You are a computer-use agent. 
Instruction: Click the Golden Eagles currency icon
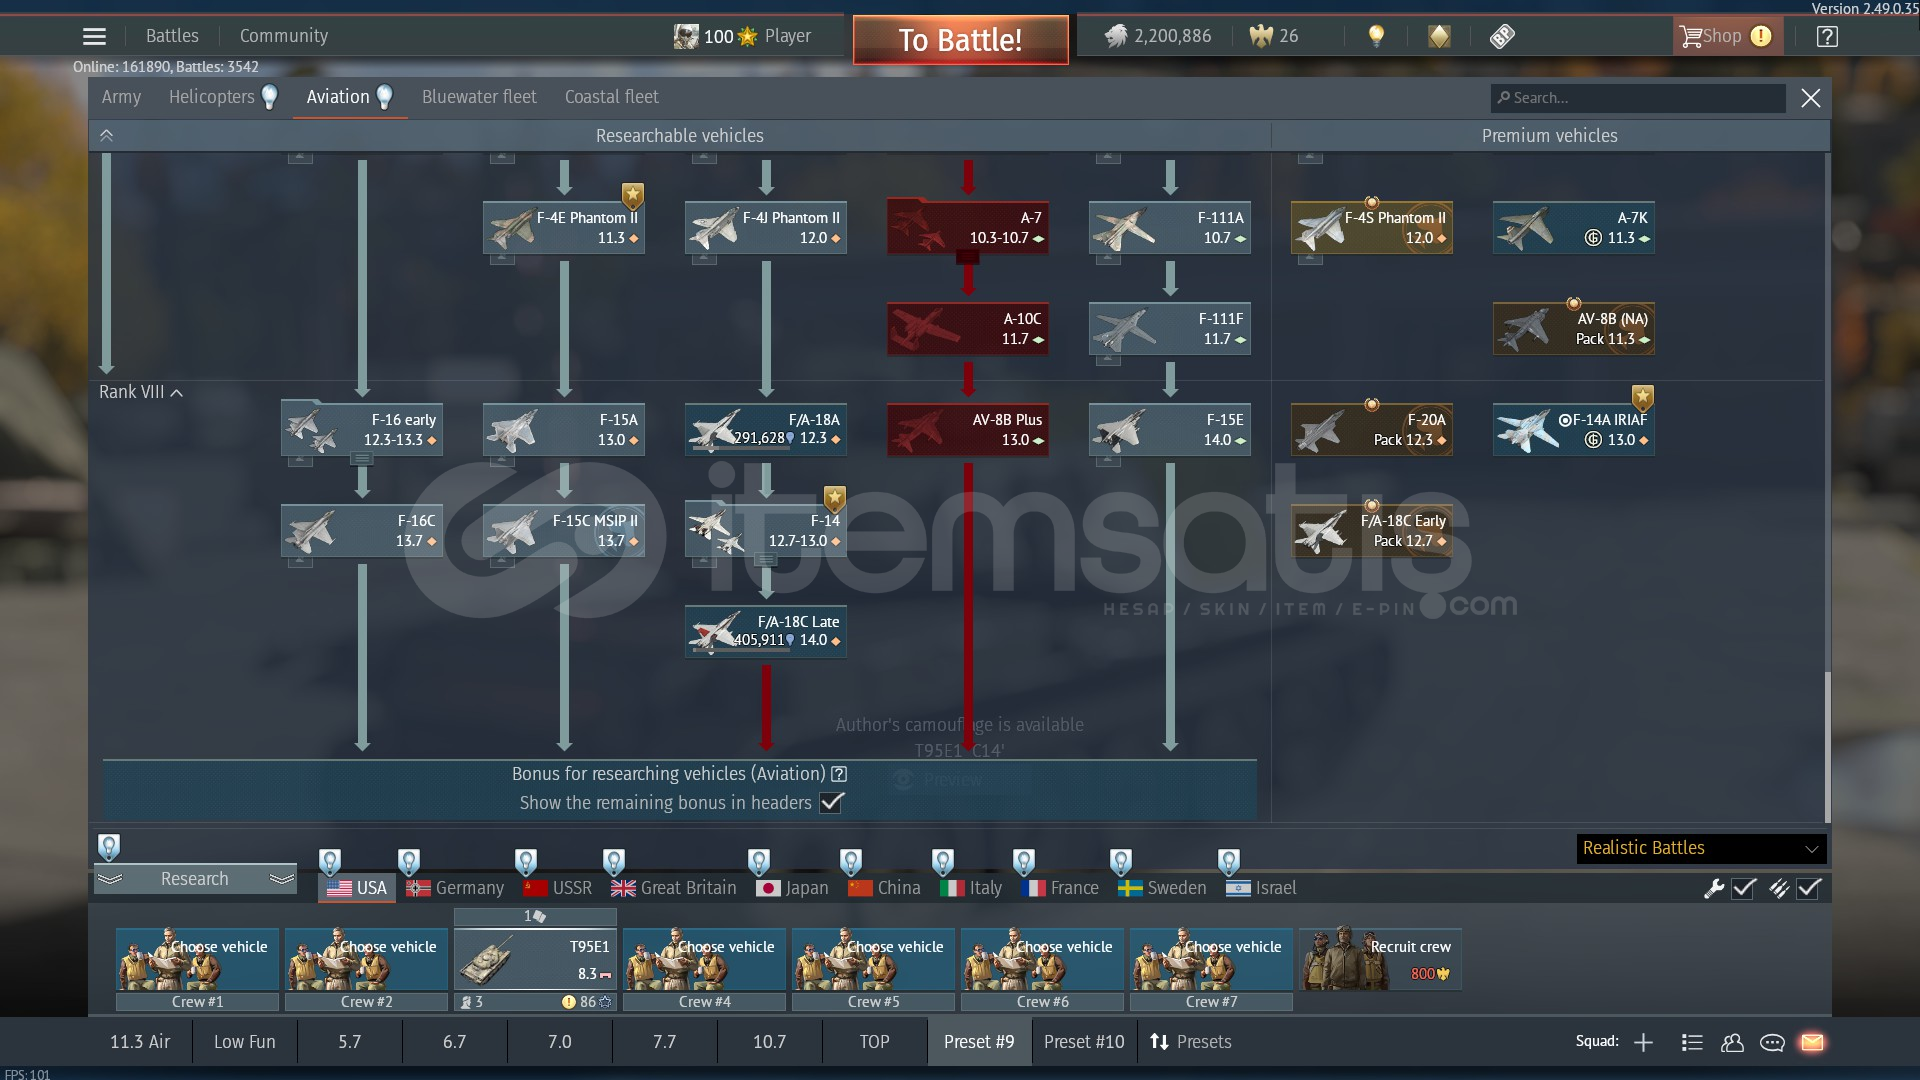click(x=1261, y=37)
